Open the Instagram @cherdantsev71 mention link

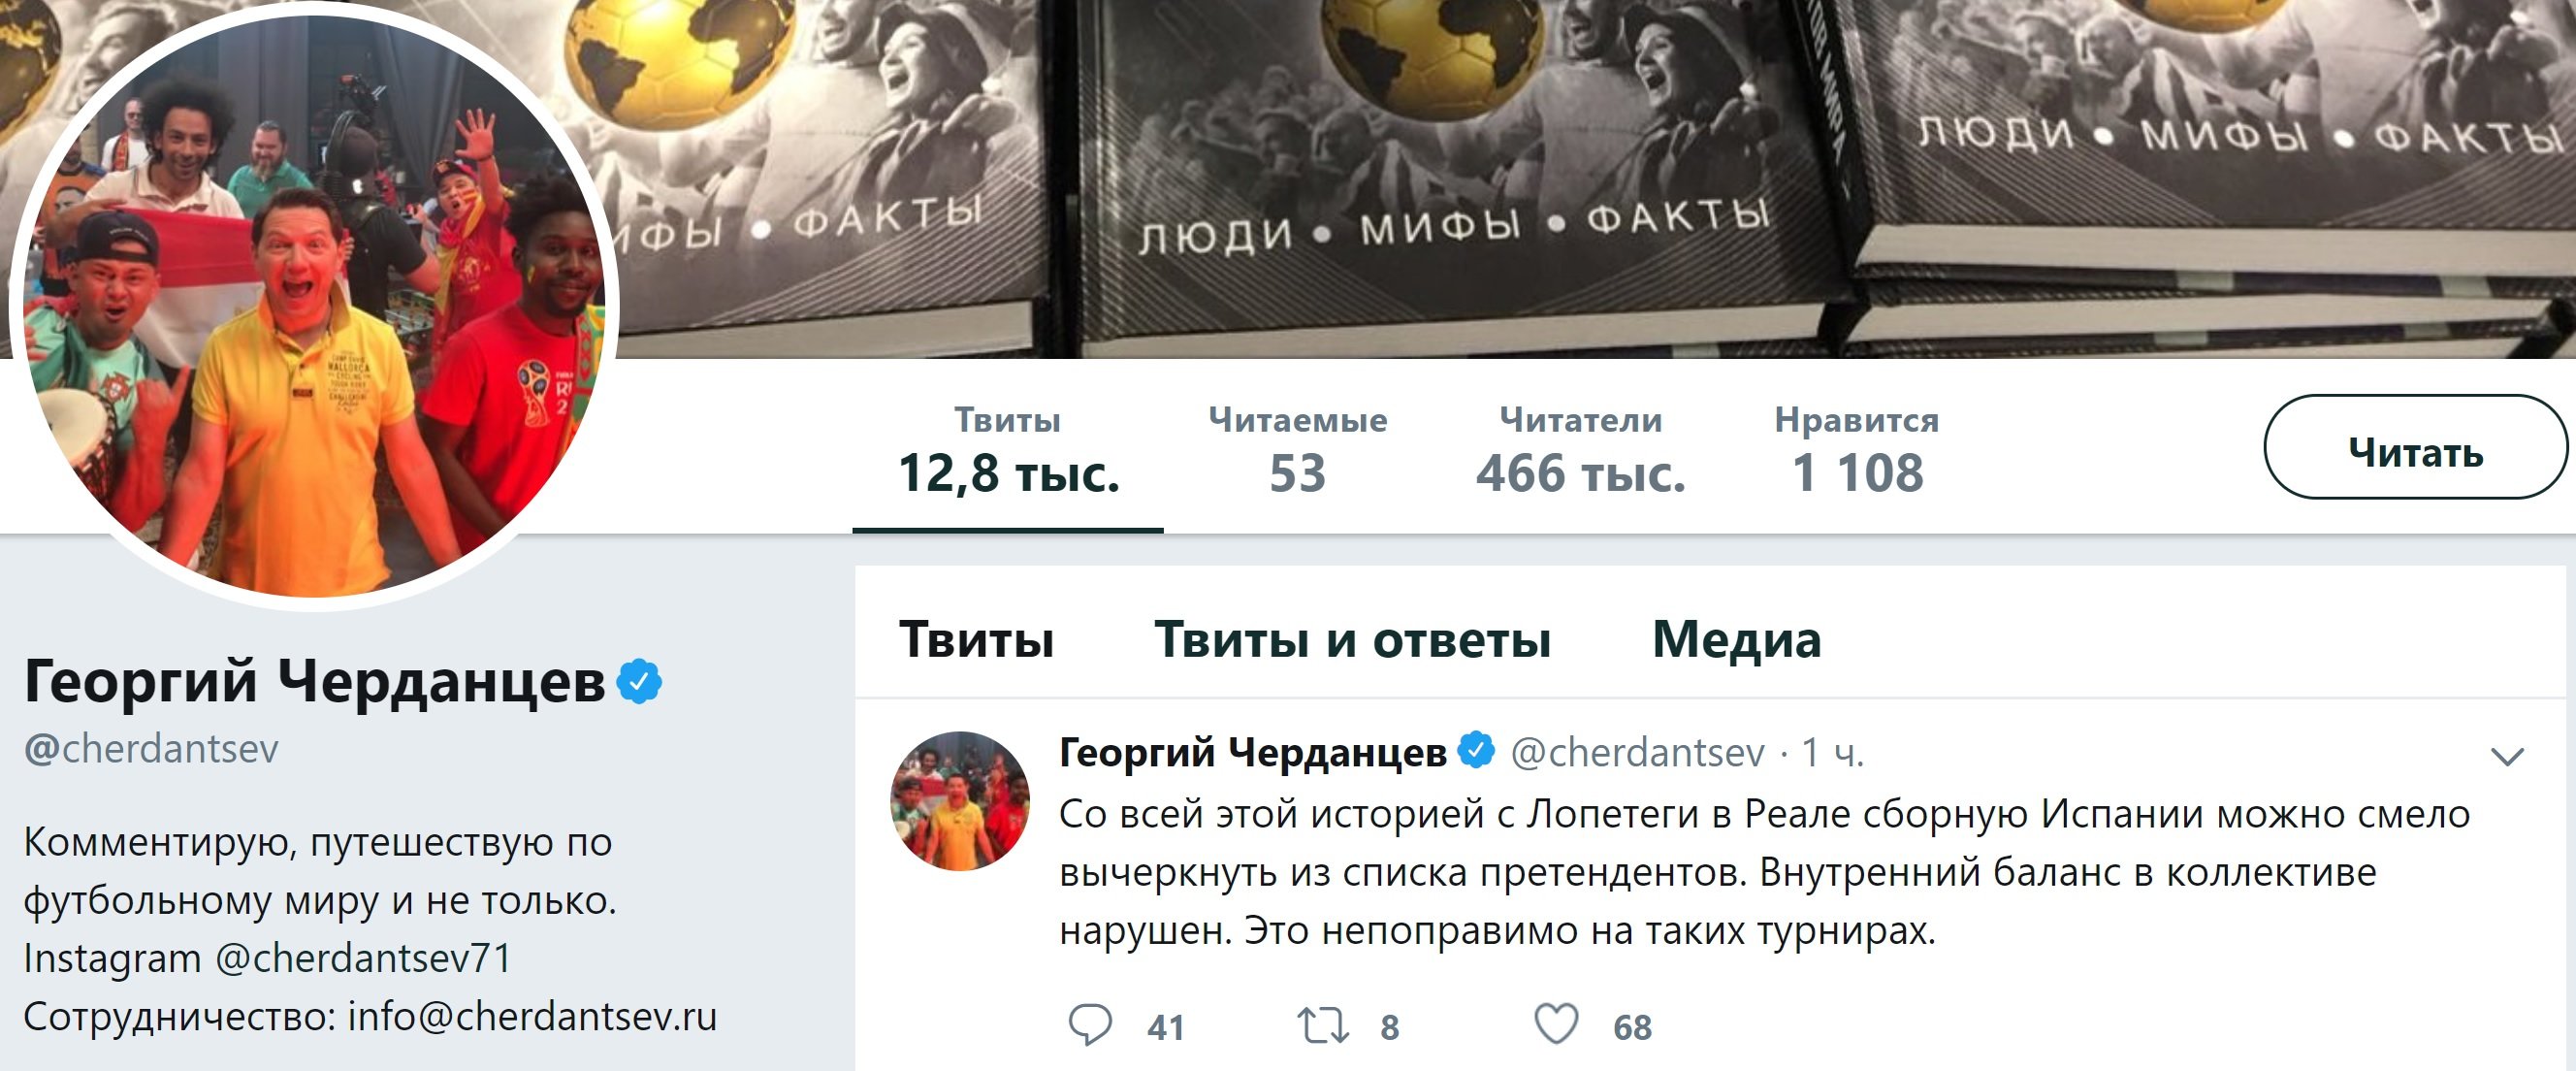[364, 958]
